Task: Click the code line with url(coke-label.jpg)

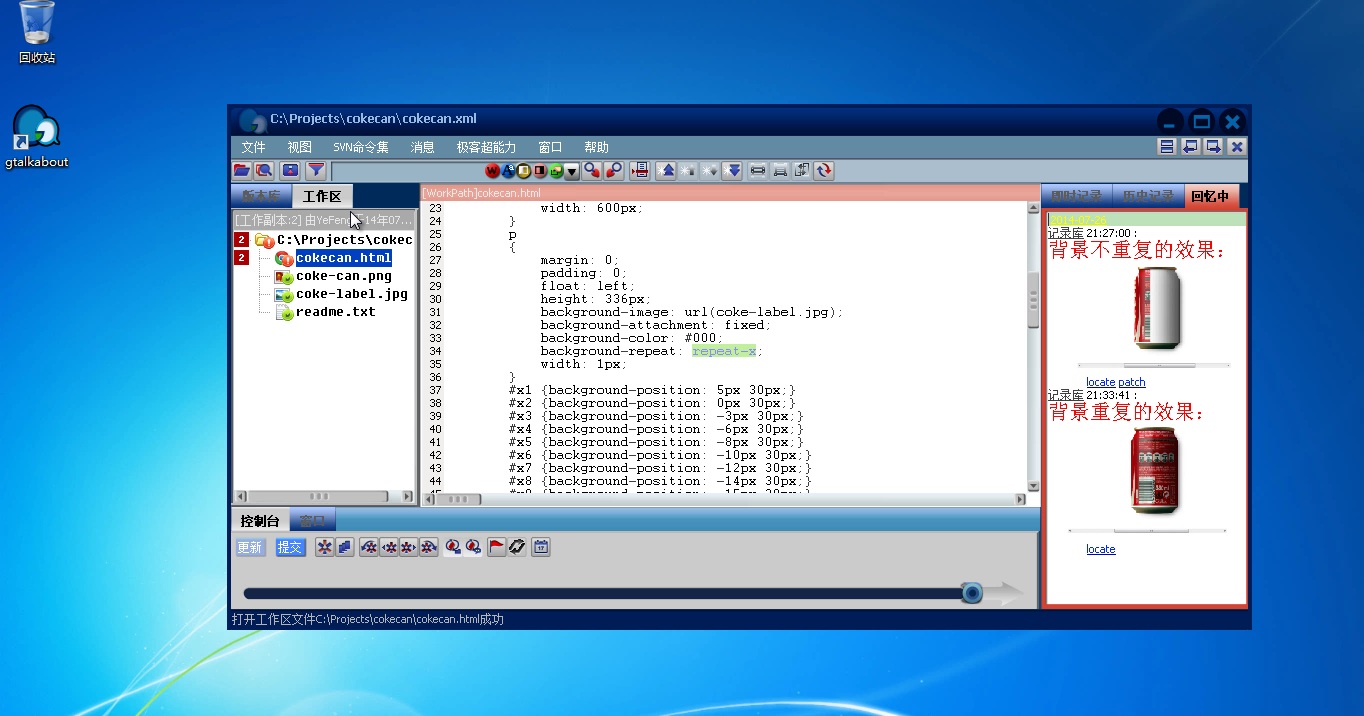Action: [x=692, y=312]
